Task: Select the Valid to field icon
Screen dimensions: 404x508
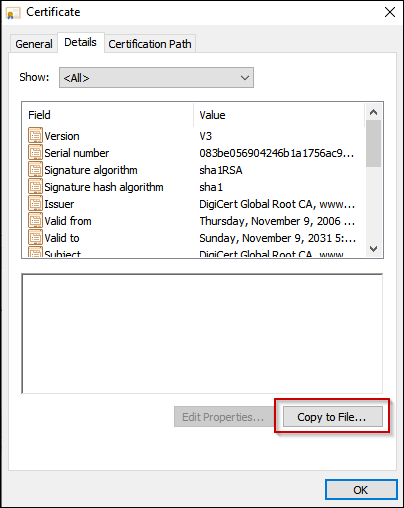Action: coord(35,237)
